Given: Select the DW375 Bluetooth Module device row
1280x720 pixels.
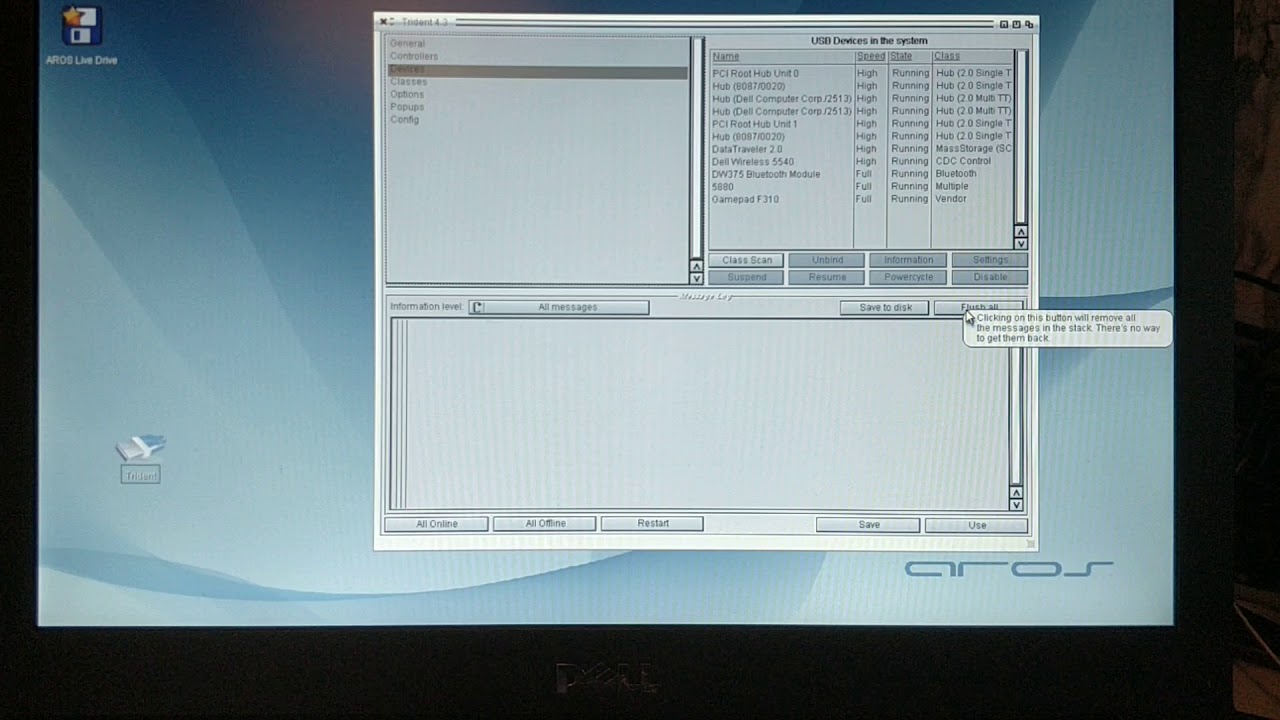Looking at the screenshot, I should click(x=861, y=174).
